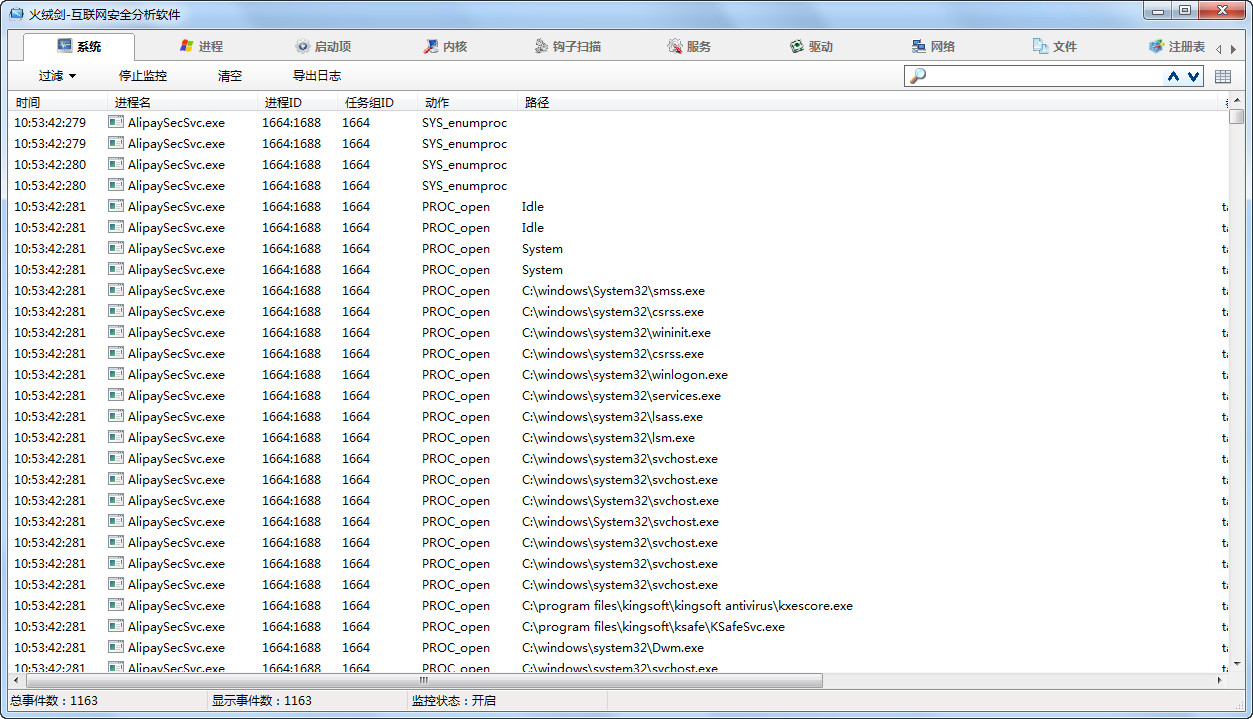Click the horizontal scrollbar left arrow
The width and height of the screenshot is (1253, 719).
tap(17, 680)
